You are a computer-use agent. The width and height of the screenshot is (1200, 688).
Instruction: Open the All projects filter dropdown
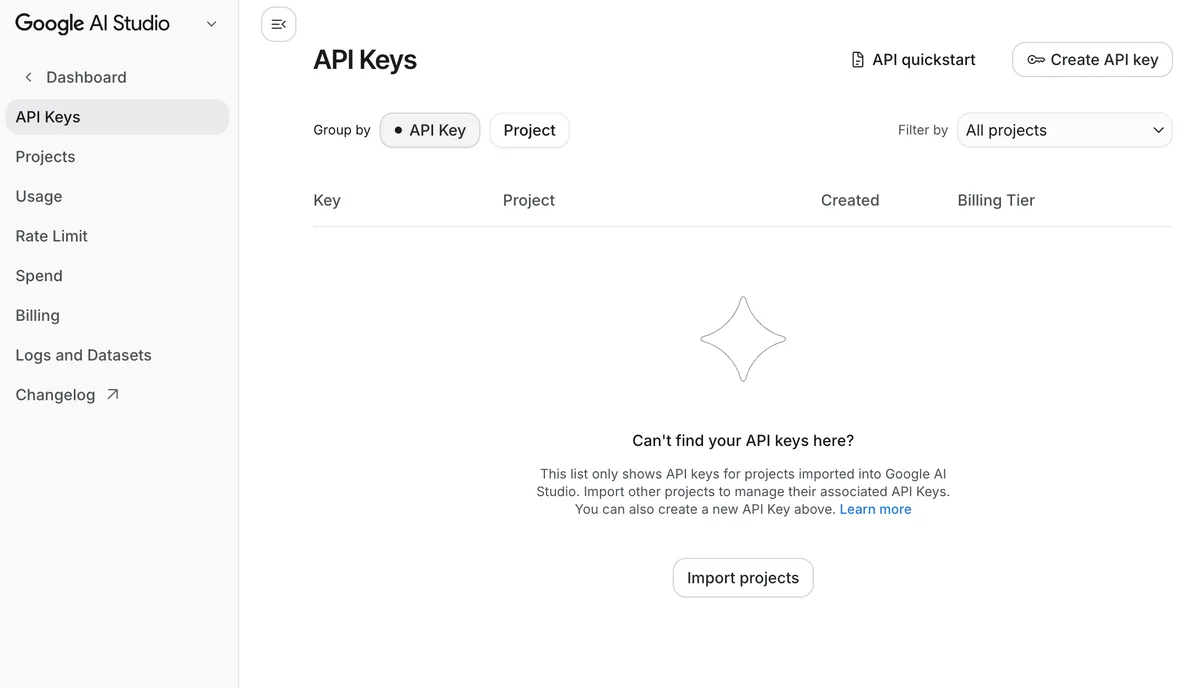[1064, 130]
